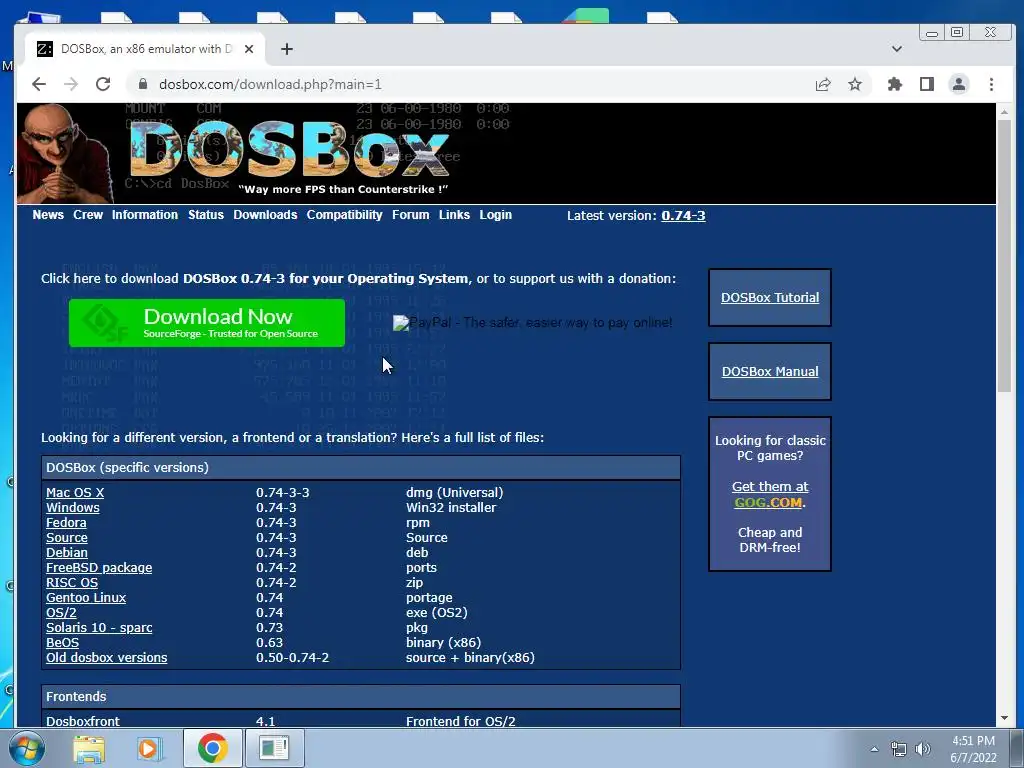
Task: Open Windows Explorer from the taskbar
Action: pyautogui.click(x=89, y=748)
